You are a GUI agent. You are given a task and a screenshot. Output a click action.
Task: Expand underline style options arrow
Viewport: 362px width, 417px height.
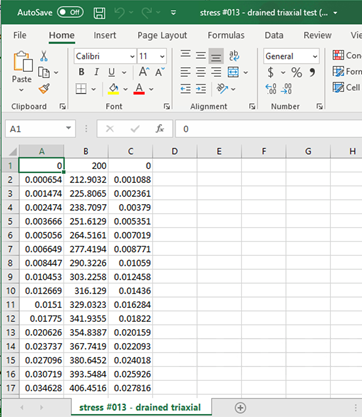point(124,72)
